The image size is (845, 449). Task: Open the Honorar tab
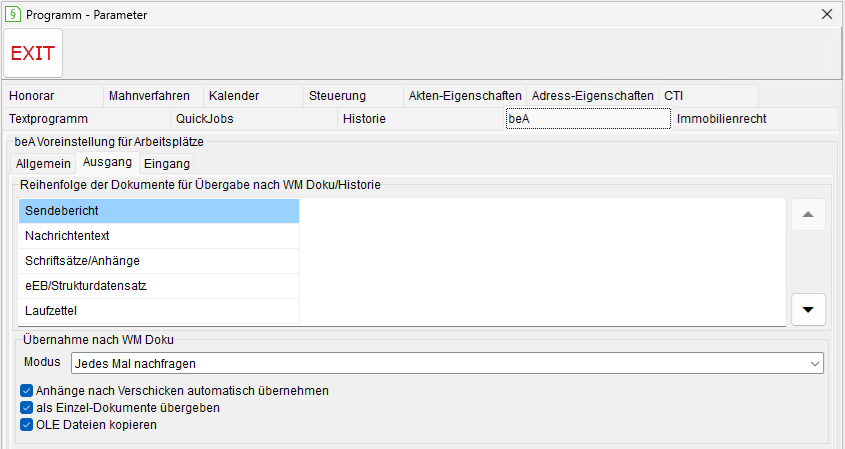(x=52, y=96)
